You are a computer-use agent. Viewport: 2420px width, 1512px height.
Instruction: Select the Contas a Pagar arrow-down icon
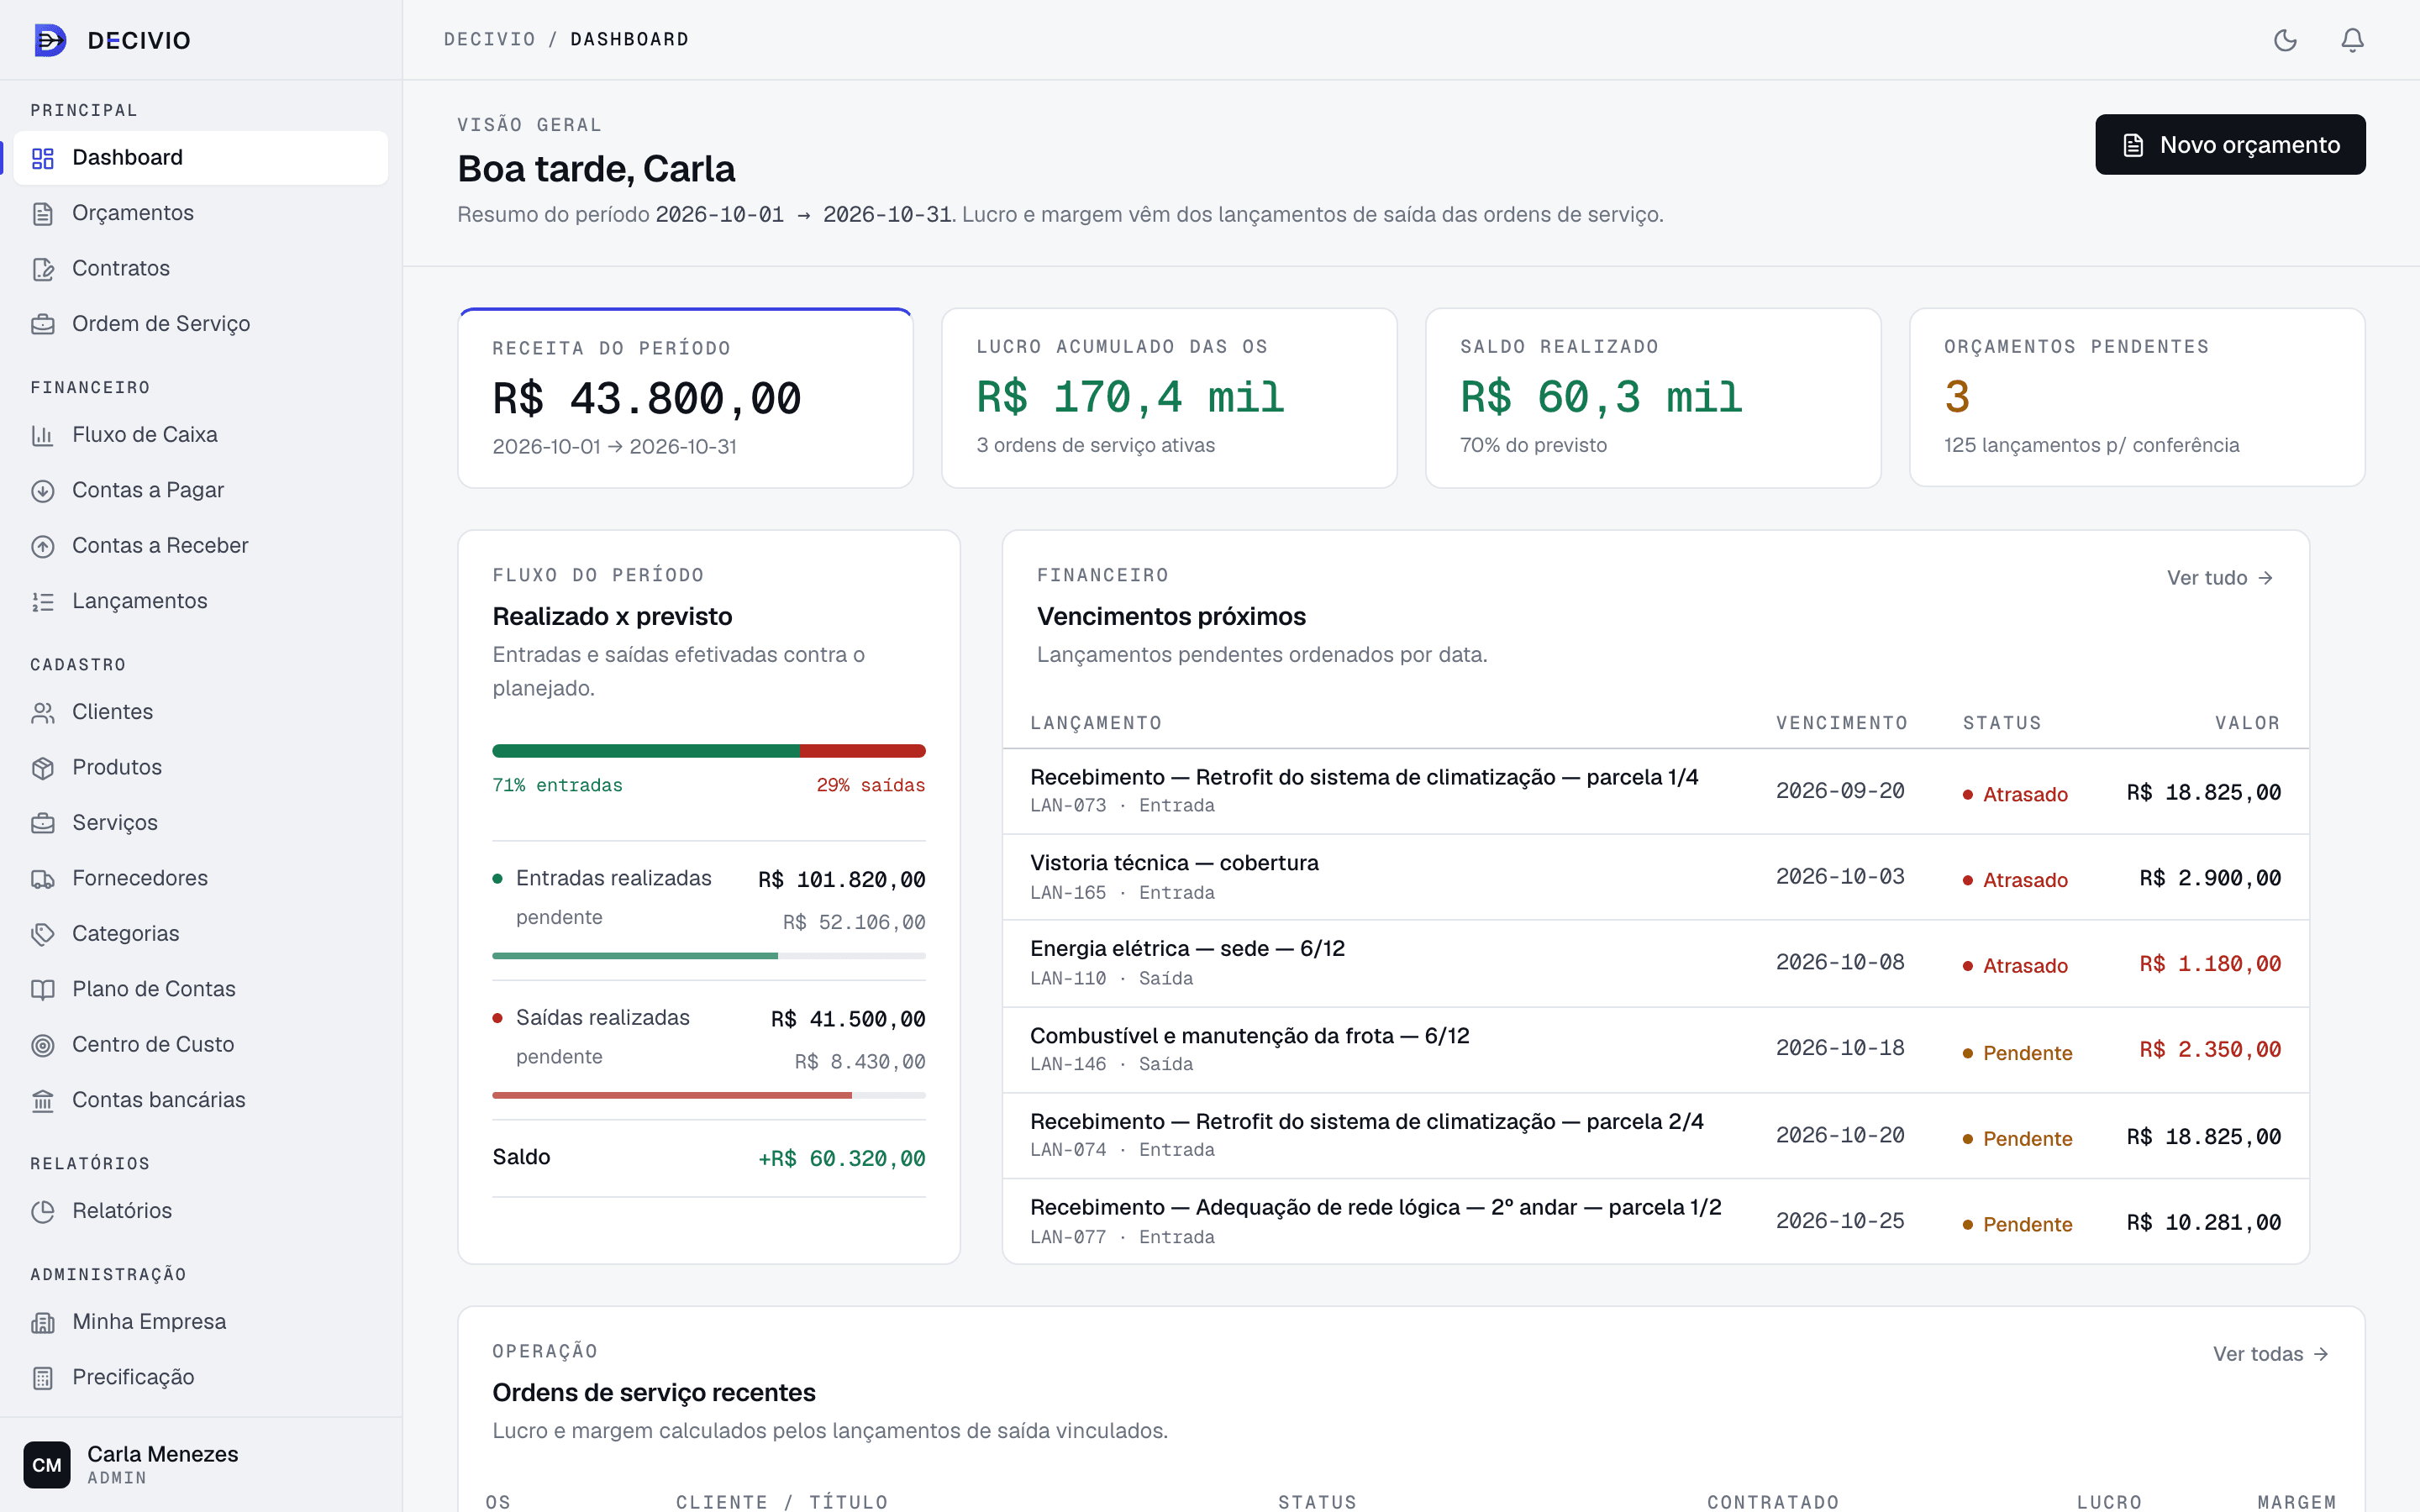pyautogui.click(x=43, y=490)
